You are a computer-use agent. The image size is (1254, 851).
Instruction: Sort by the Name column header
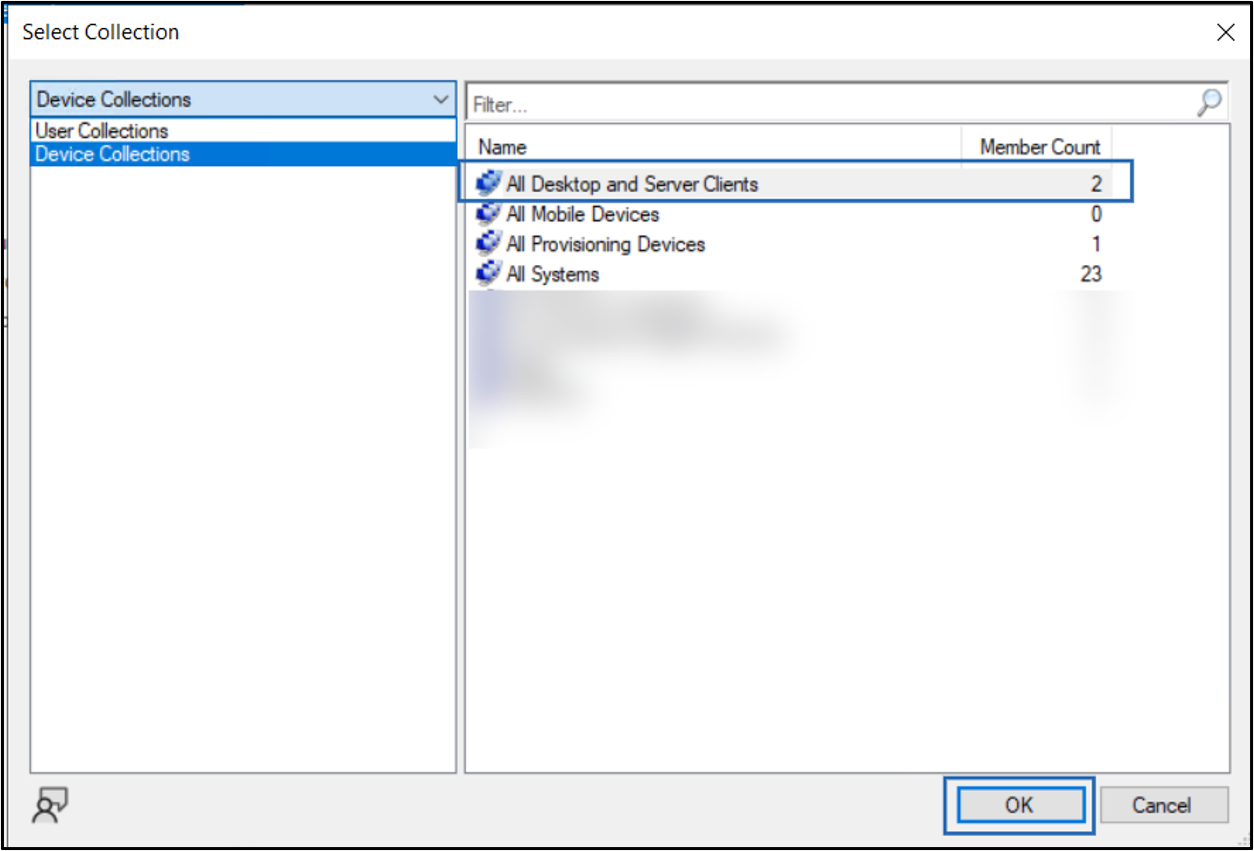point(714,147)
